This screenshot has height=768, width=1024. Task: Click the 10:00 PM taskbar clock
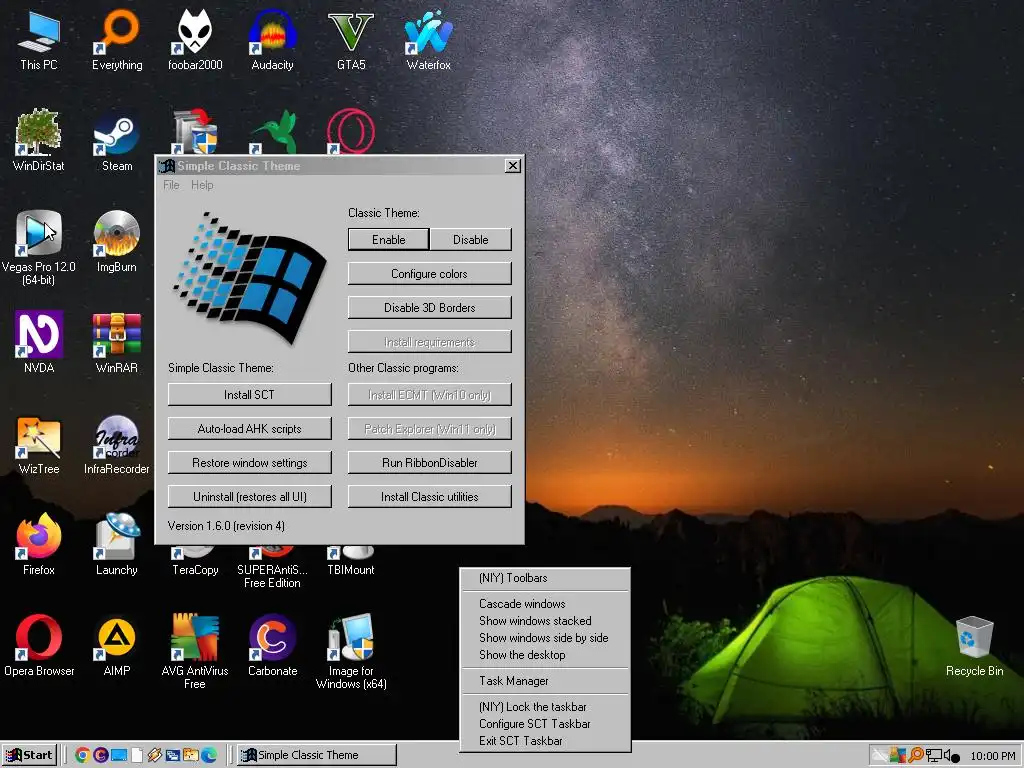point(993,756)
